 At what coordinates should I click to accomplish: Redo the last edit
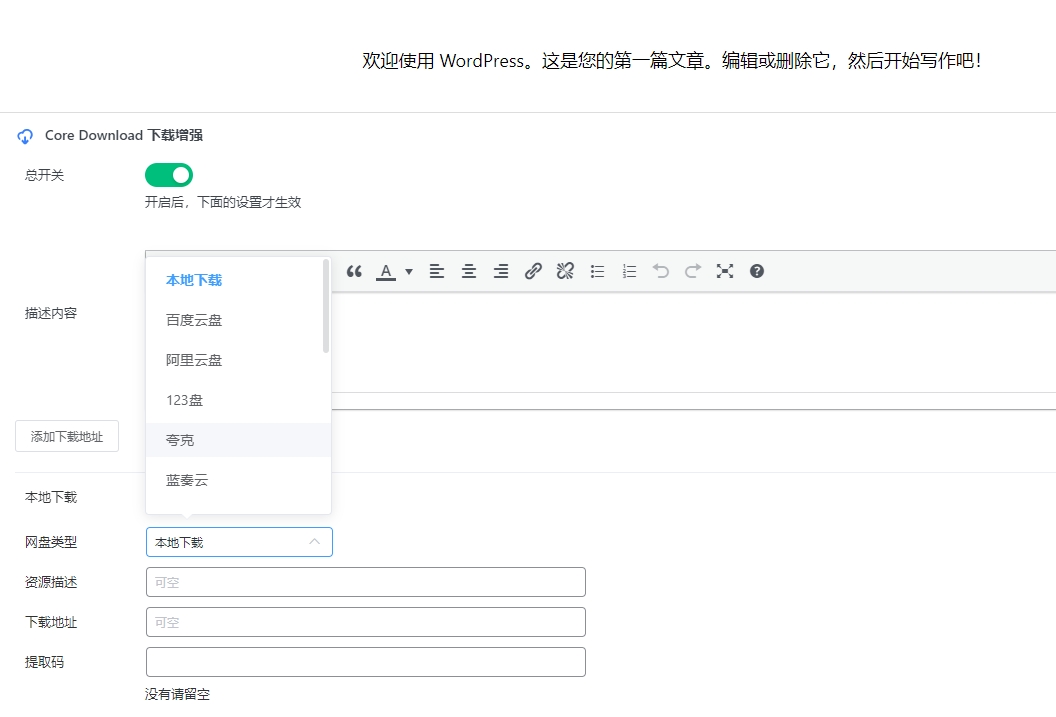692,270
